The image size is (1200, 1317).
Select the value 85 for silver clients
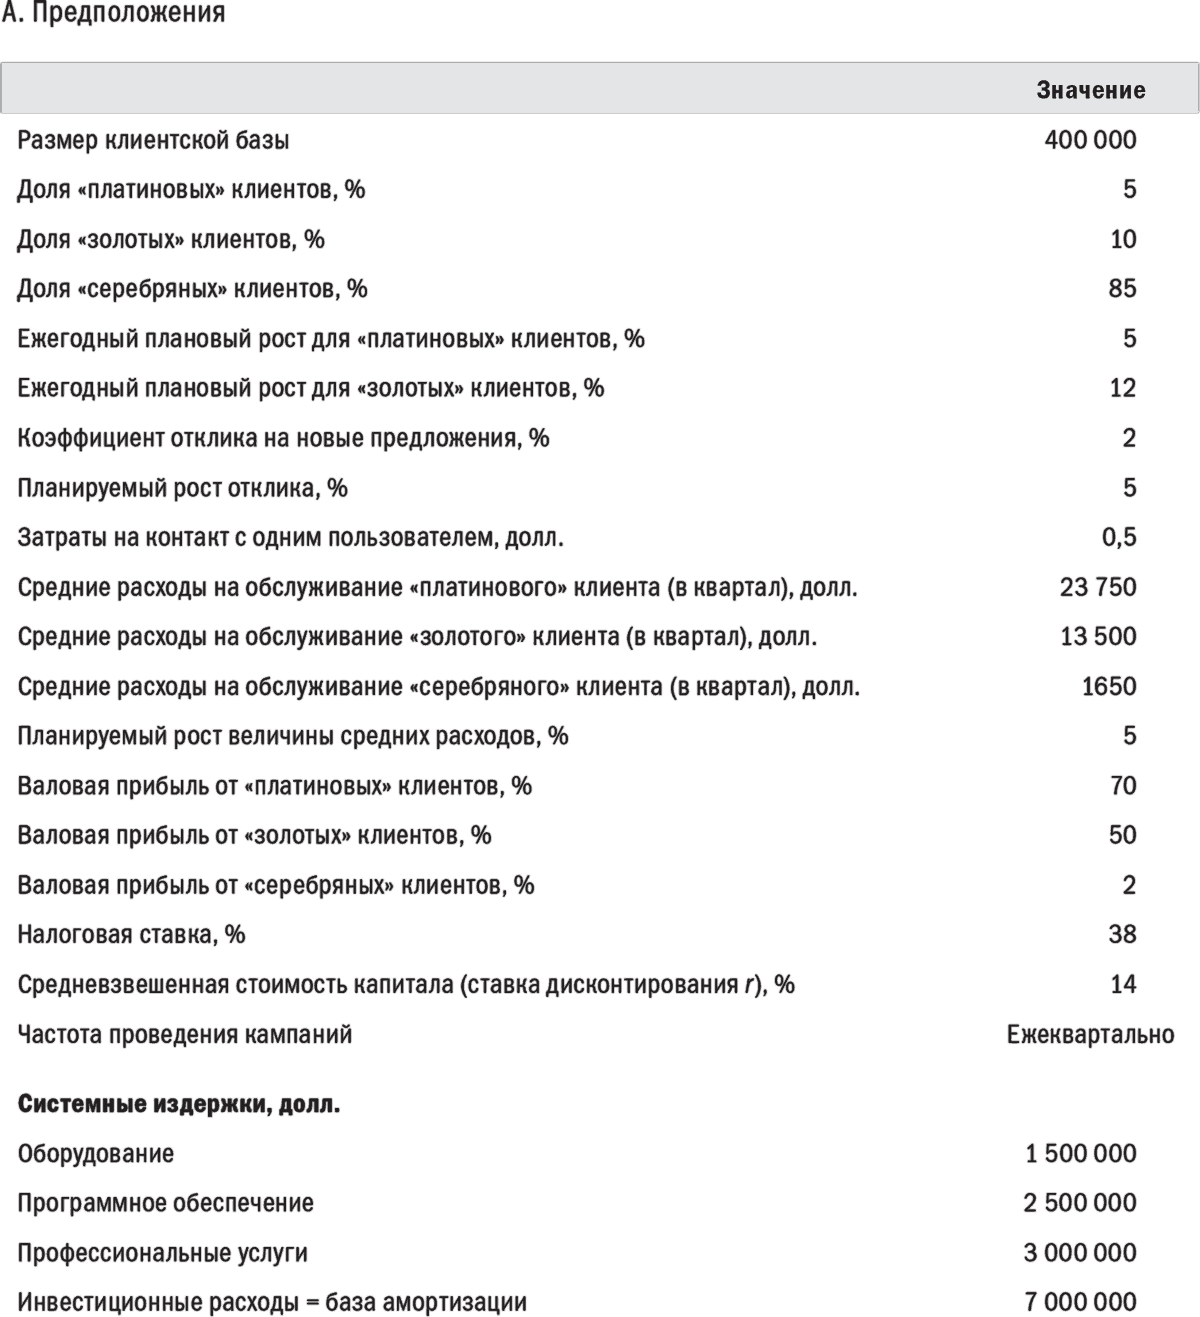1122,289
